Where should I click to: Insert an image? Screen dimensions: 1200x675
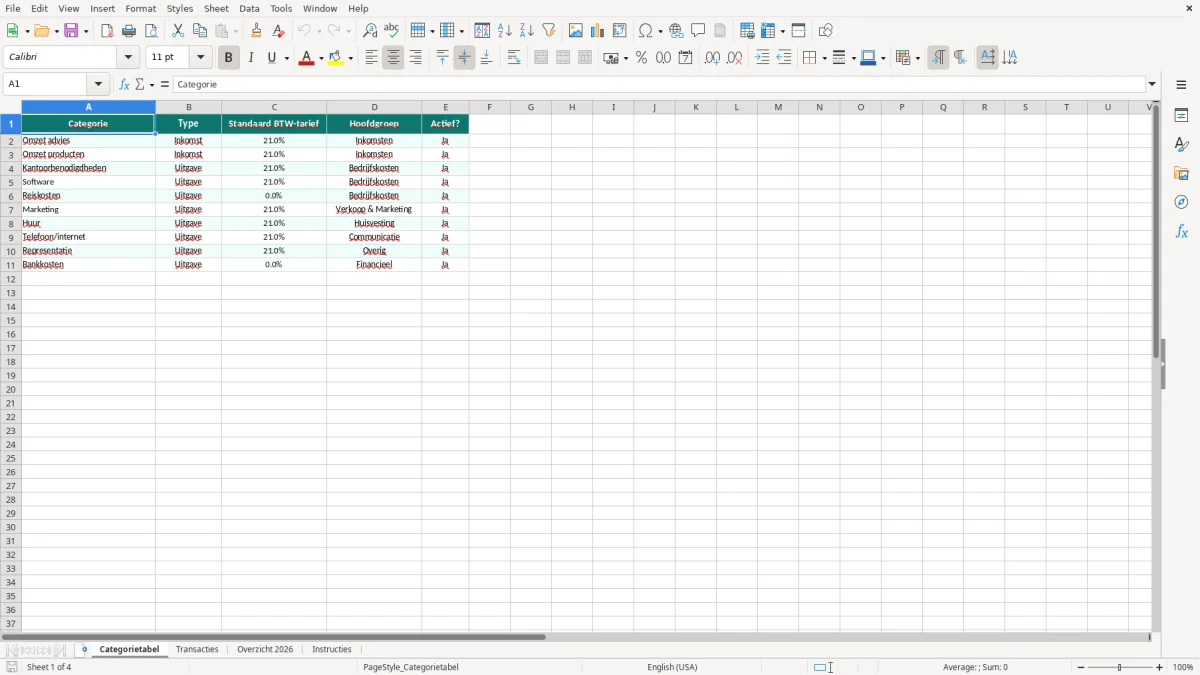coord(576,31)
